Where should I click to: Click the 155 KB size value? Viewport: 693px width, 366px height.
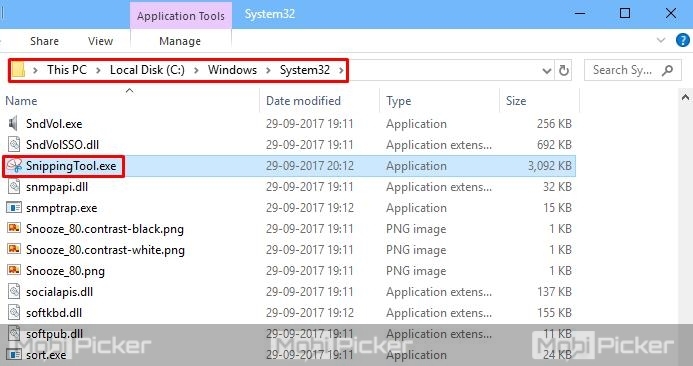click(x=554, y=313)
